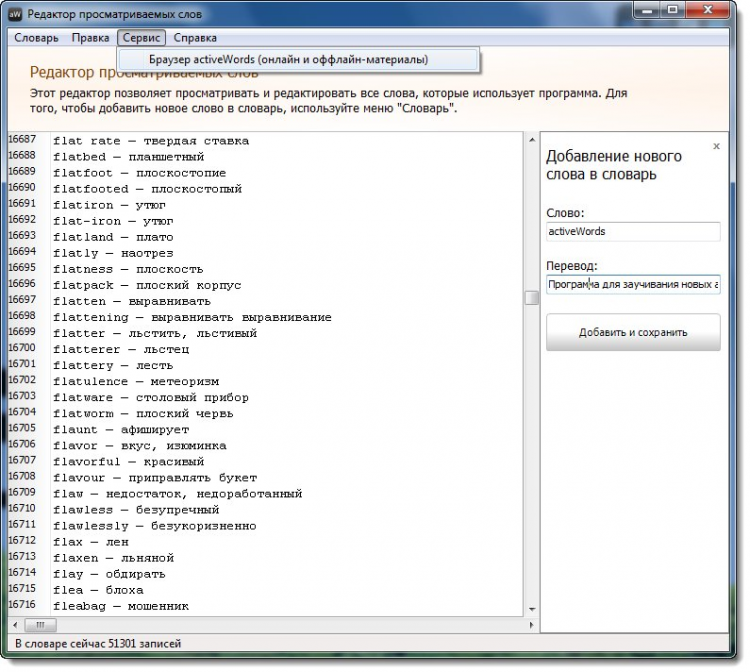This screenshot has width=750, height=672.
Task: Select line 'flatfoot — плоскостопие'
Action: coord(139,173)
